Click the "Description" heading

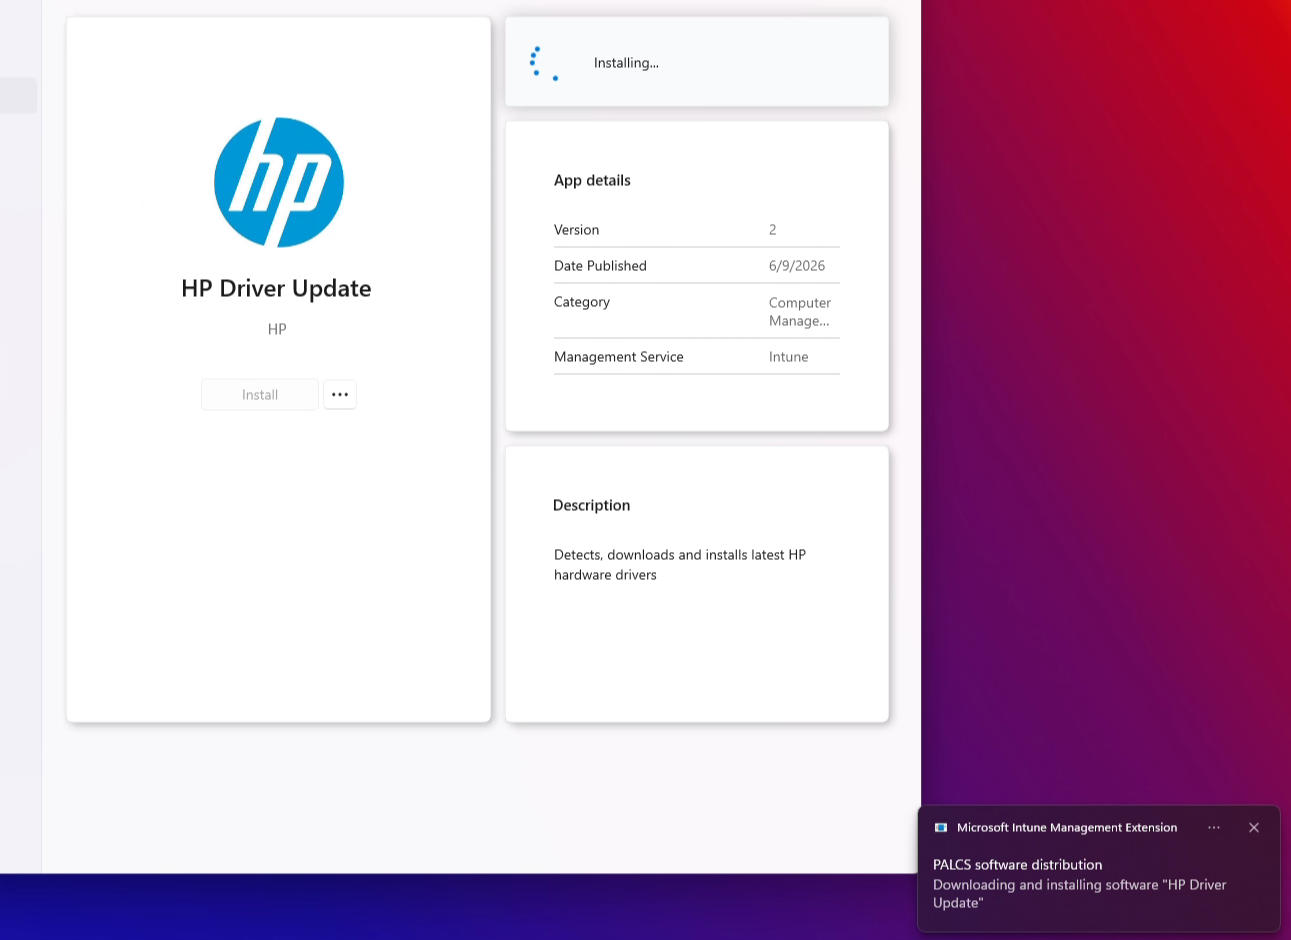point(592,506)
